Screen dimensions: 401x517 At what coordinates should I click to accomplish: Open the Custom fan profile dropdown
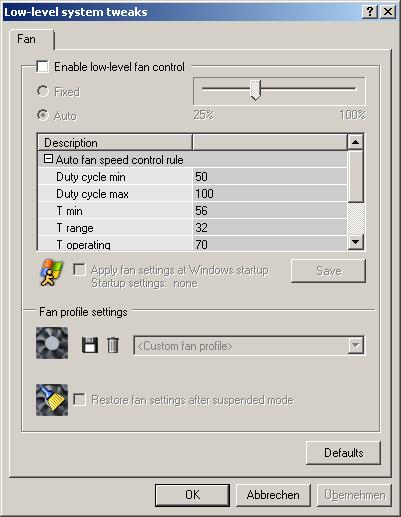point(356,345)
